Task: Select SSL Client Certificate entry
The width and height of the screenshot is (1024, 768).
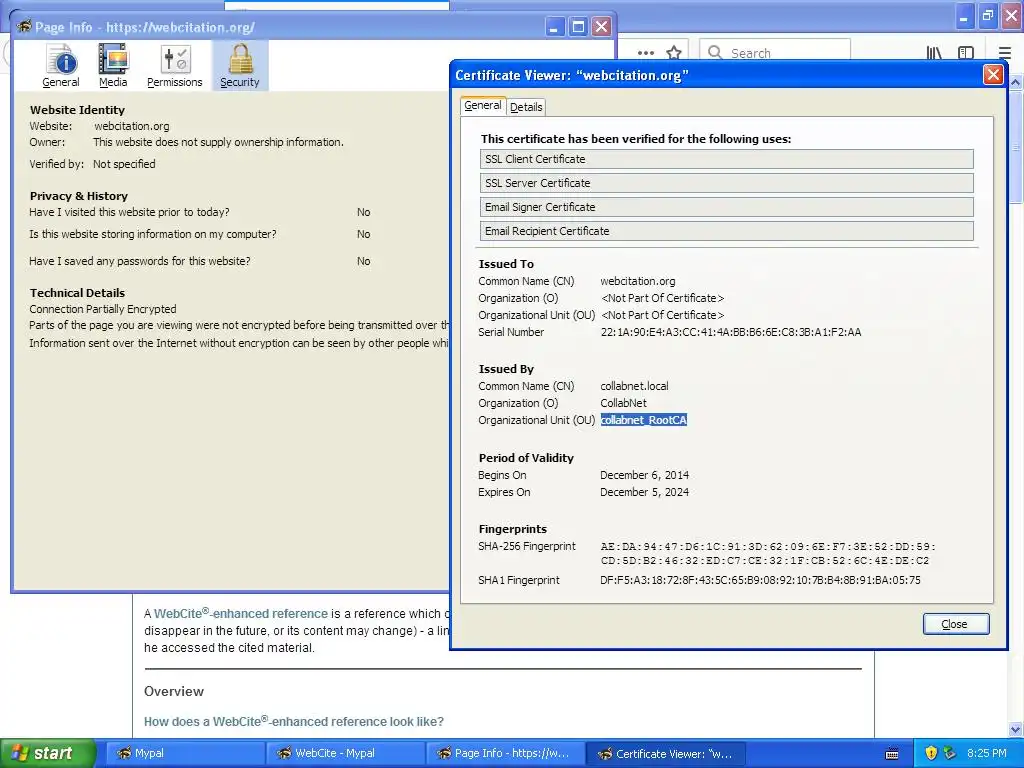Action: click(726, 159)
